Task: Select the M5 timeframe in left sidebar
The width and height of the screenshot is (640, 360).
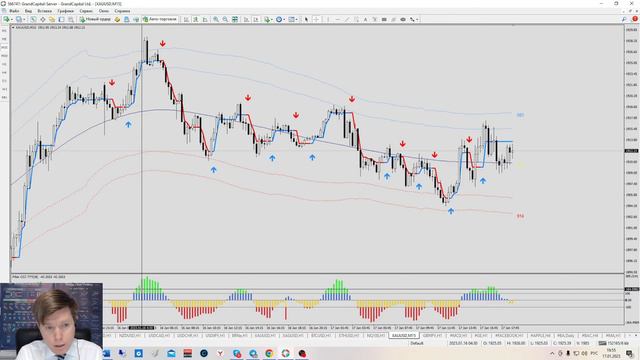Action: 4,39
